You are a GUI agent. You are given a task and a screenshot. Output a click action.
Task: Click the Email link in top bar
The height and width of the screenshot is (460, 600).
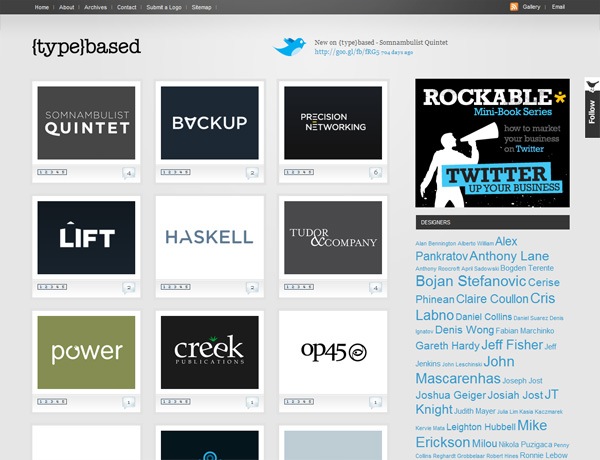click(x=558, y=7)
